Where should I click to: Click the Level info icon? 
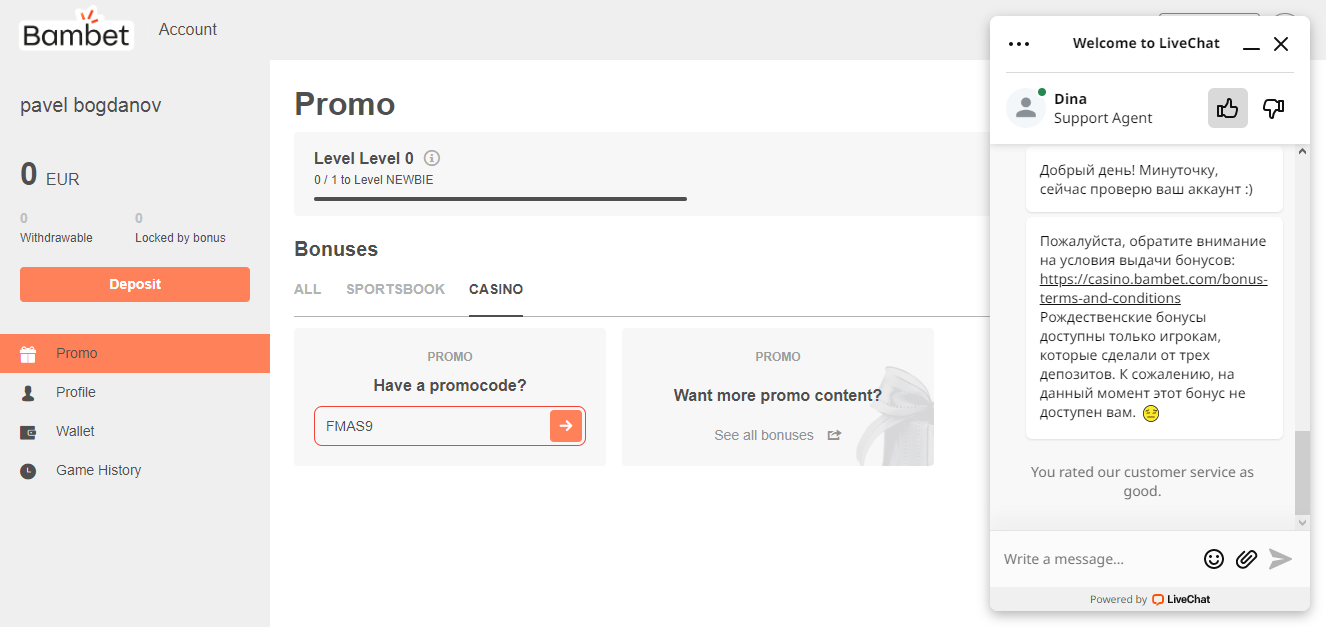[432, 158]
